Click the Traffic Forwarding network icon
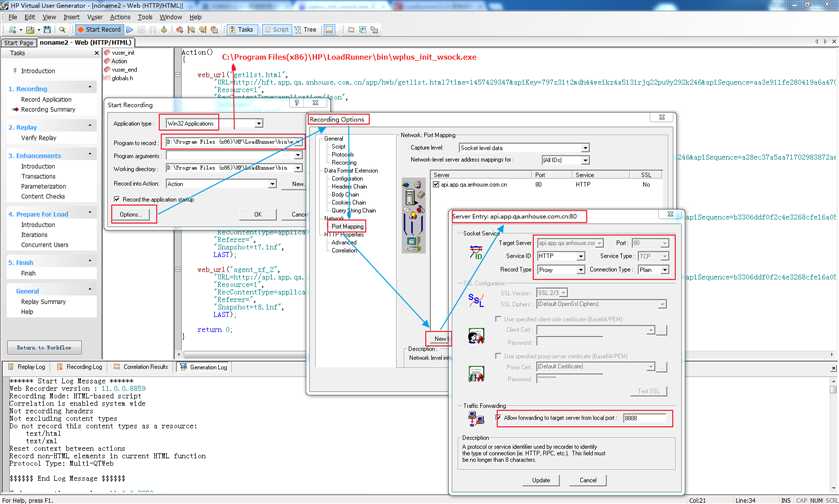This screenshot has height=504, width=839. click(476, 418)
